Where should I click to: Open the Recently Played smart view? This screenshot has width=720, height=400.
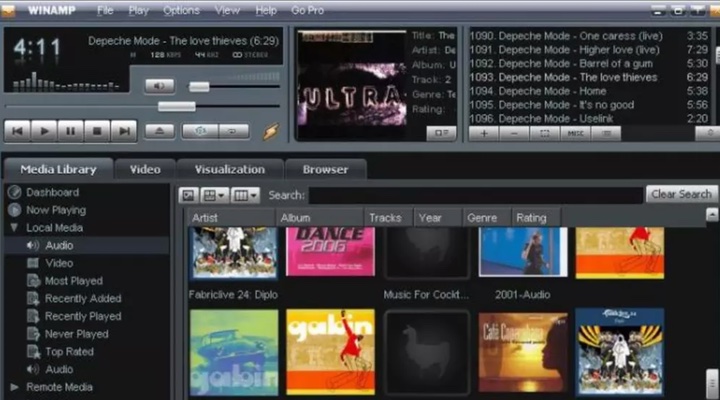coord(83,316)
